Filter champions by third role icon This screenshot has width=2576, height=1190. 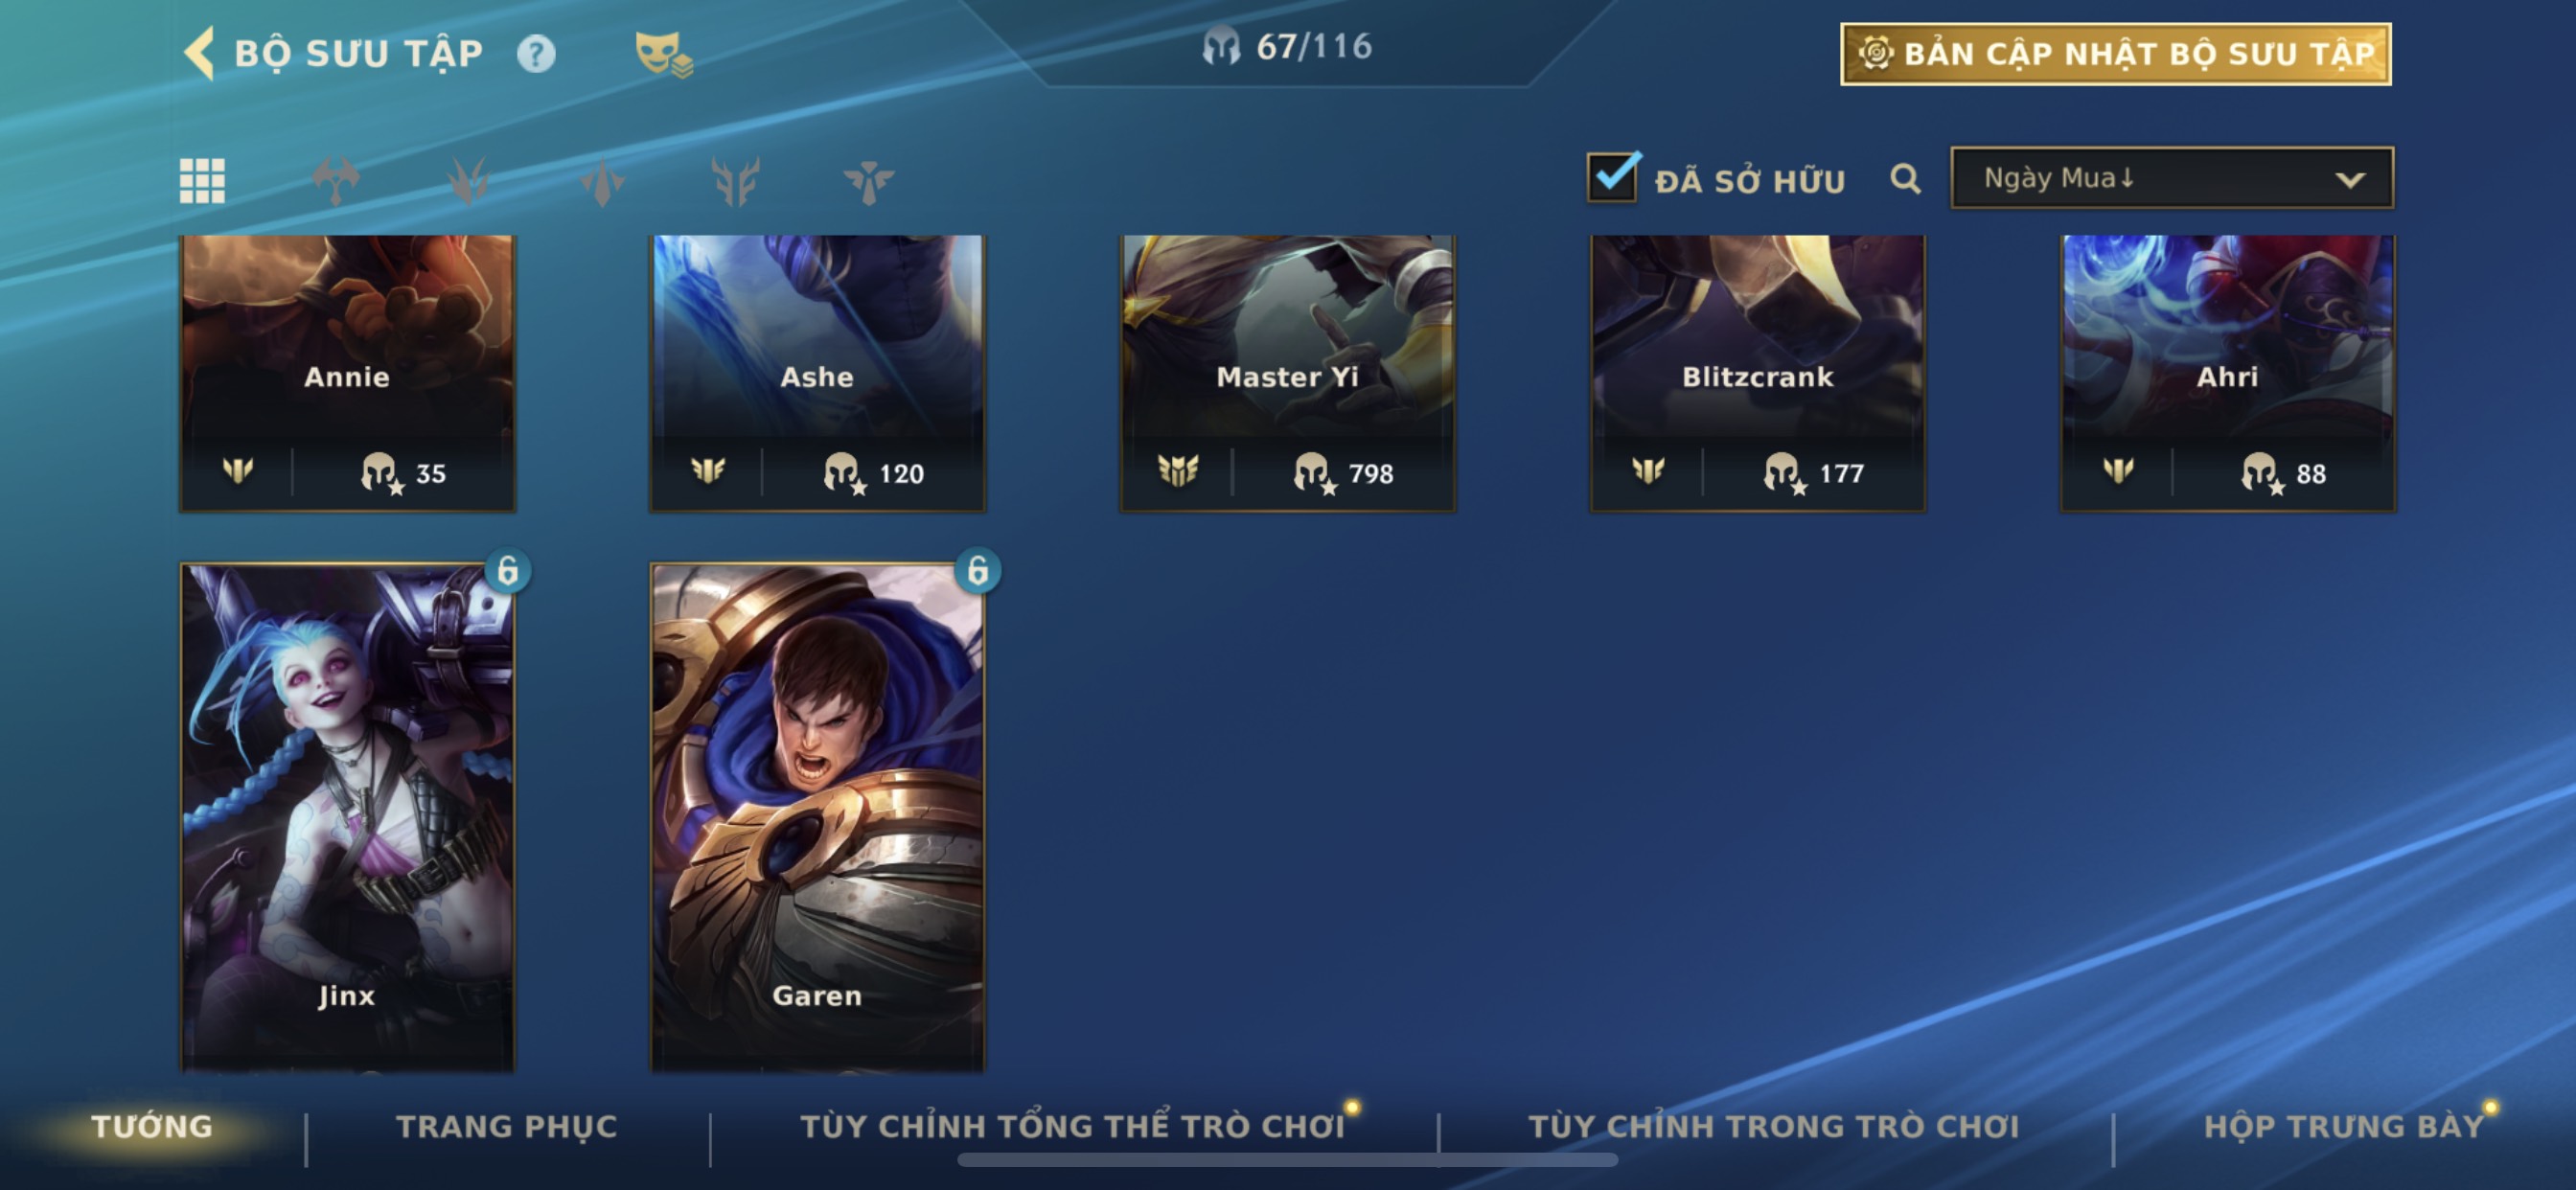coord(602,181)
